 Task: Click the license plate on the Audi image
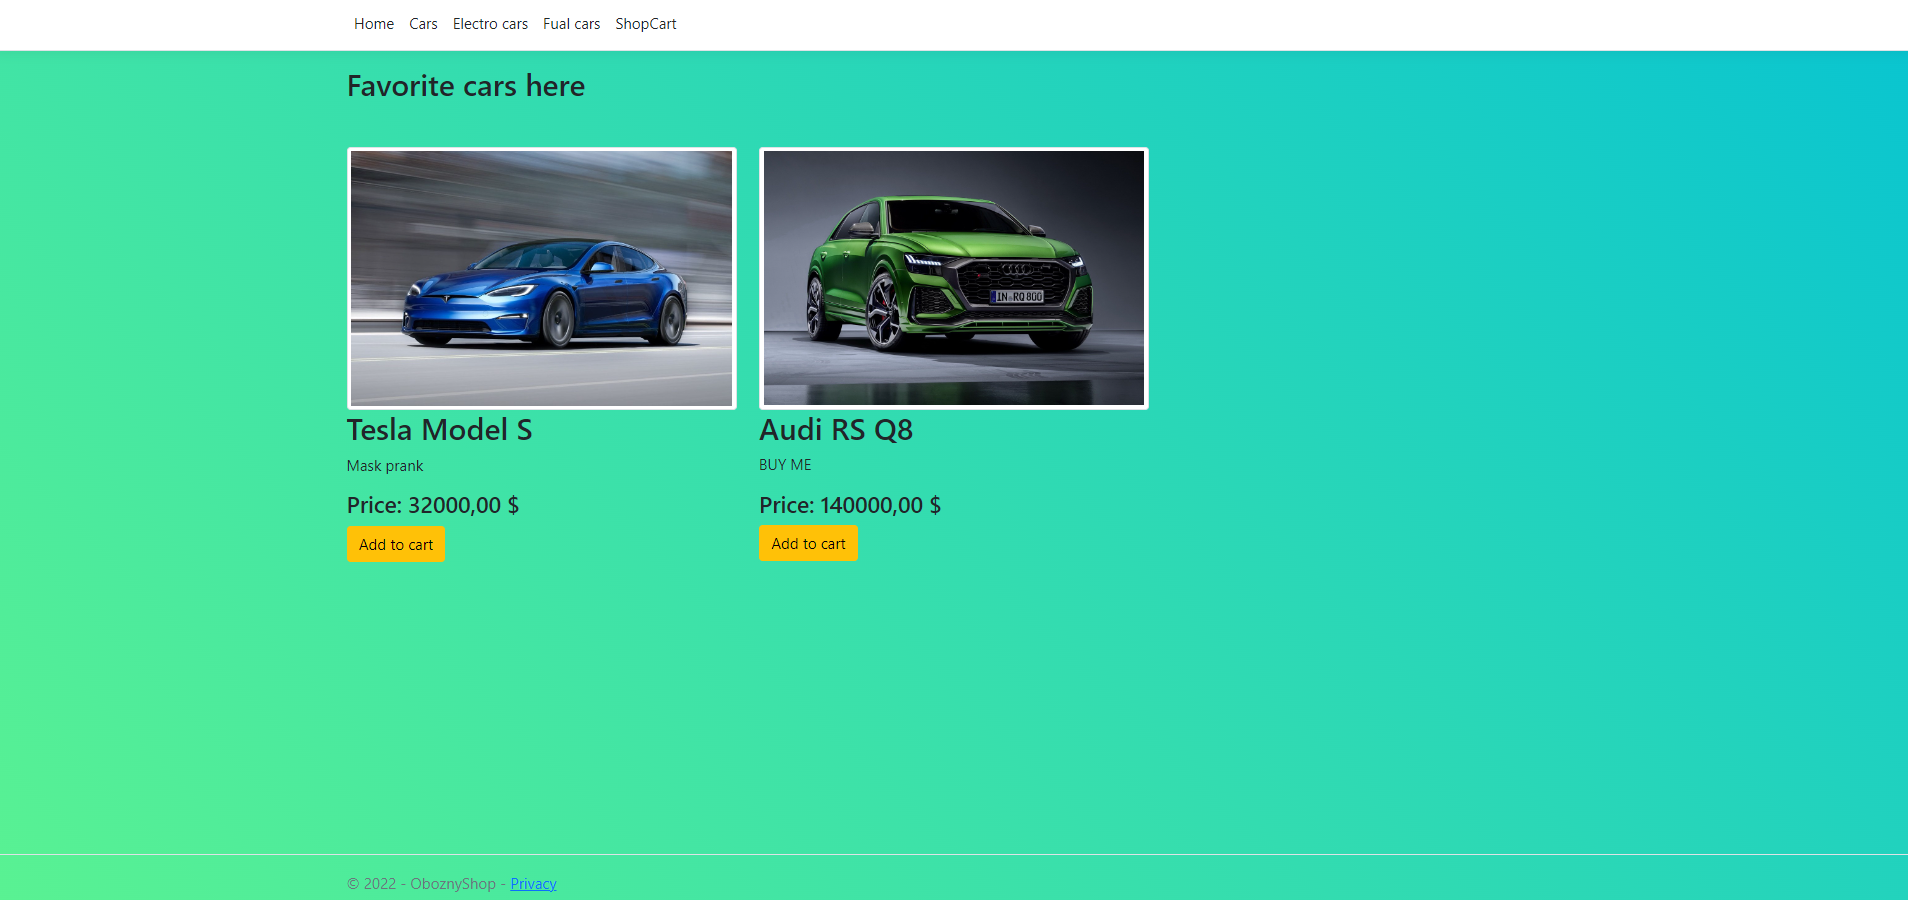[1017, 296]
